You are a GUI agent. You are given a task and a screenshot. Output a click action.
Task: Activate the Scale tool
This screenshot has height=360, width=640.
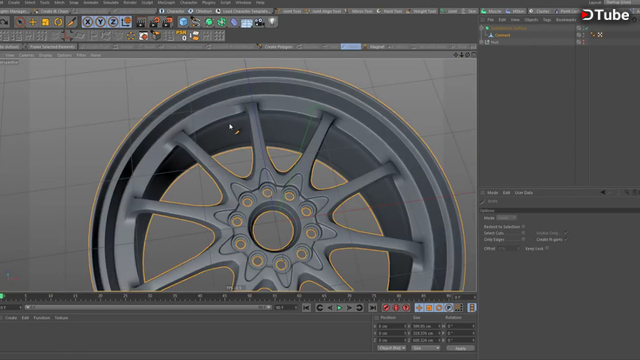[x=45, y=22]
